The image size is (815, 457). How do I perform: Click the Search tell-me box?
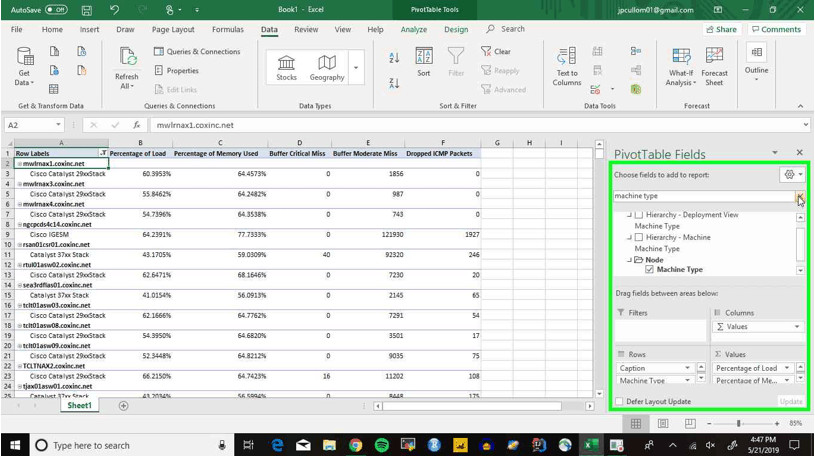[506, 29]
